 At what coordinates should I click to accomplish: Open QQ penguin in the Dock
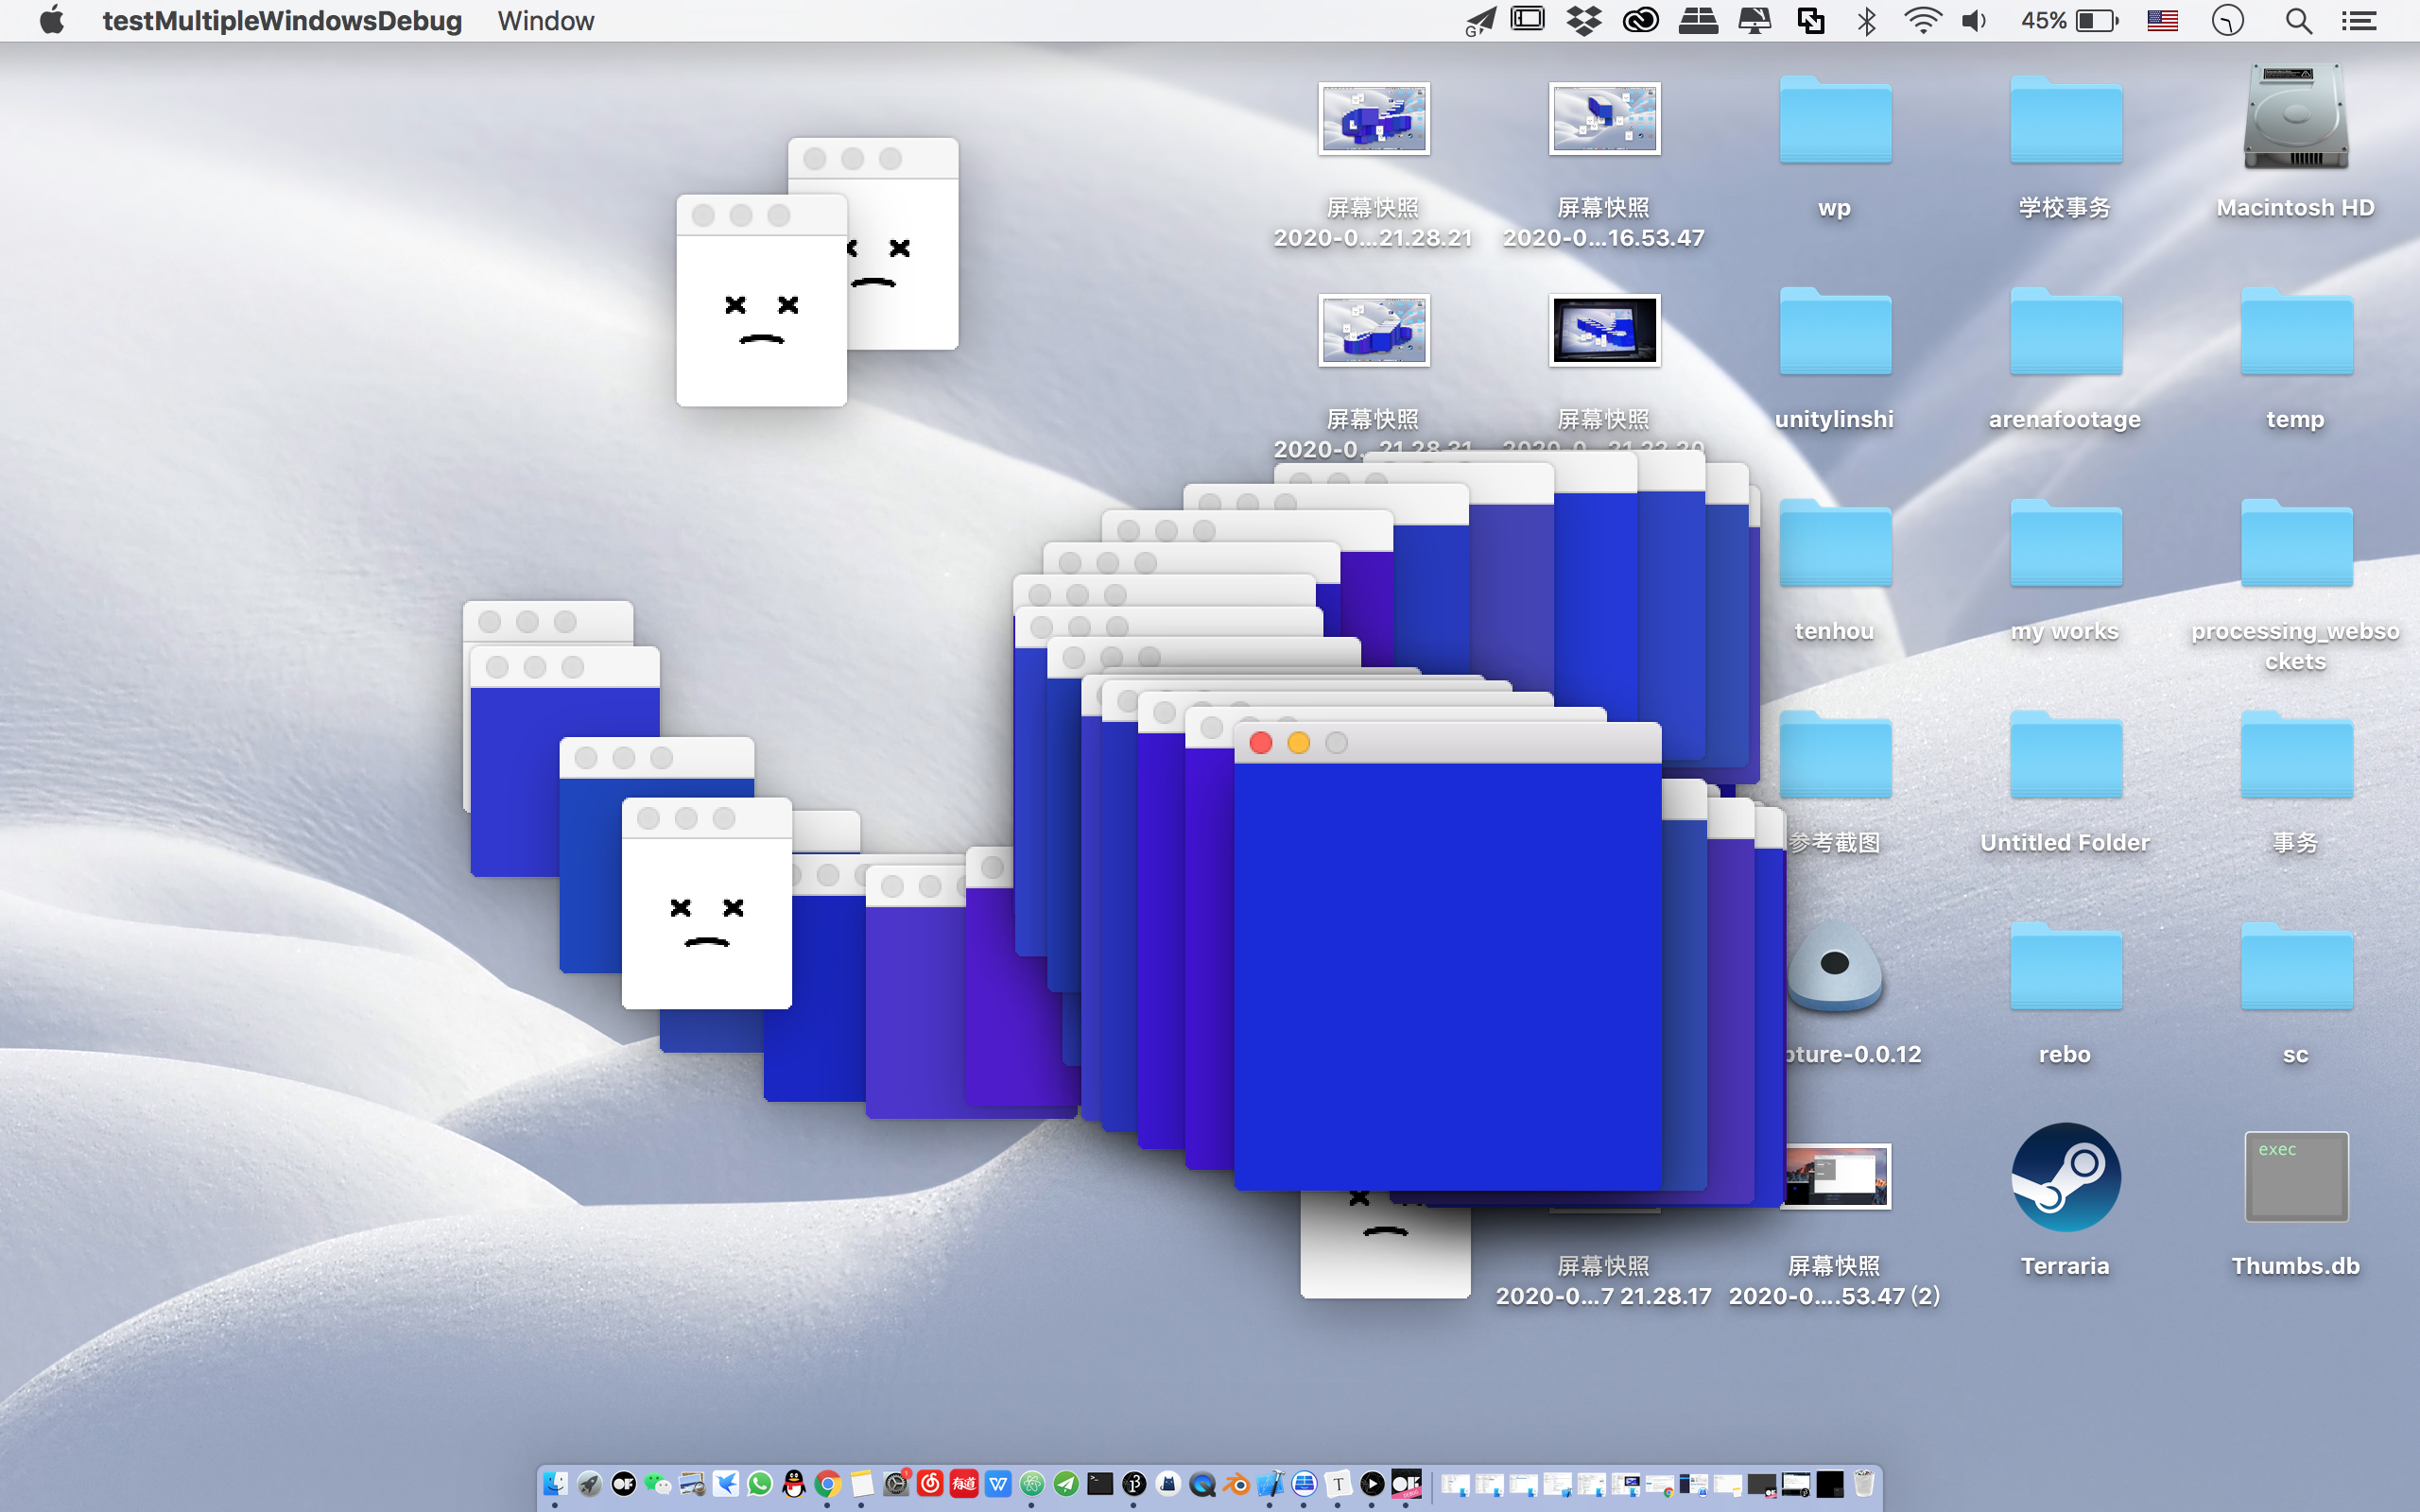pyautogui.click(x=794, y=1484)
